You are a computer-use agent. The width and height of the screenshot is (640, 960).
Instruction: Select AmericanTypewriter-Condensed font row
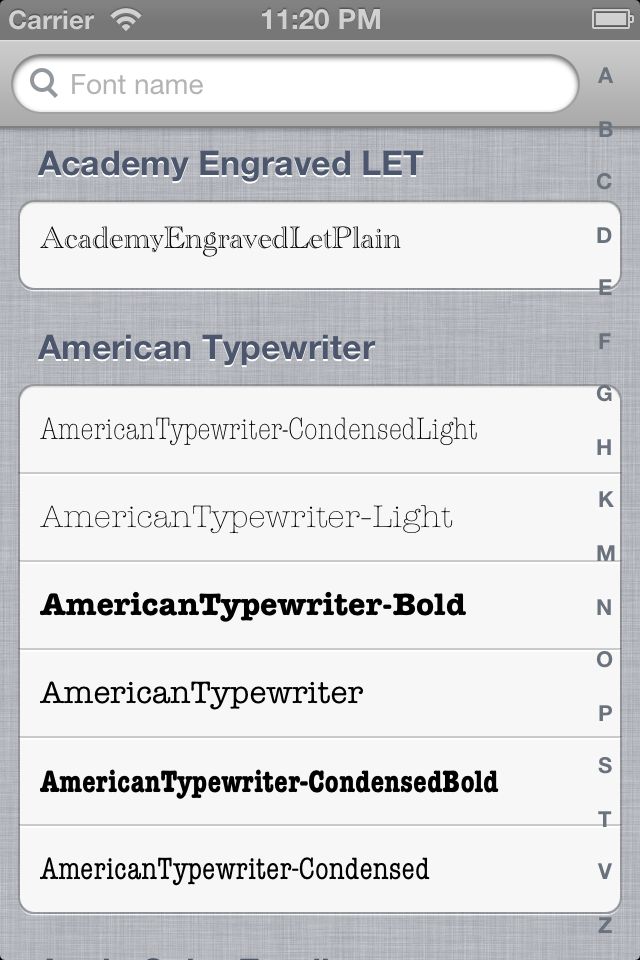click(320, 869)
